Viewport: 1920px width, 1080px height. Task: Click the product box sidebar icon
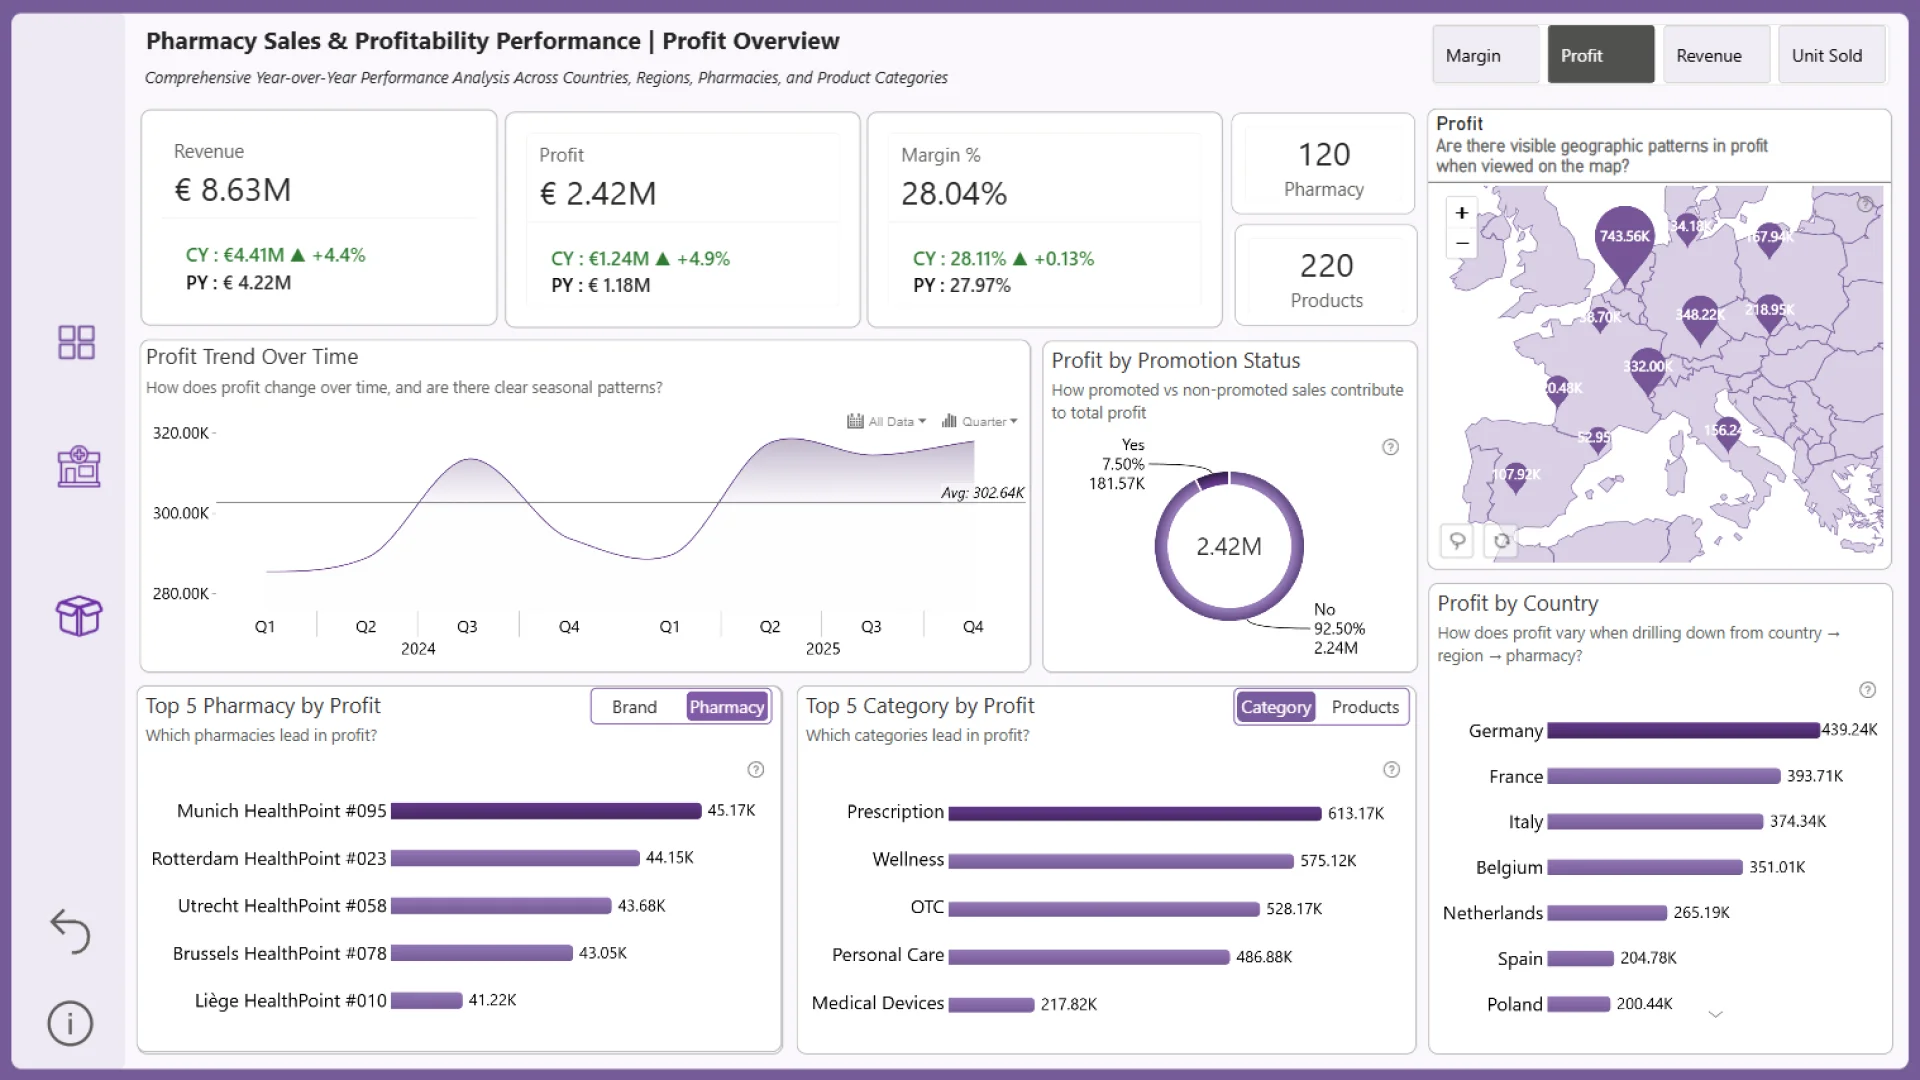tap(78, 615)
